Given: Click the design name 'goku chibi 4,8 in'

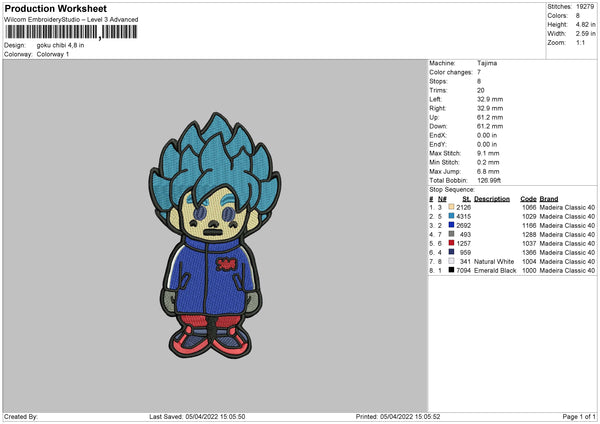Looking at the screenshot, I should tap(60, 45).
